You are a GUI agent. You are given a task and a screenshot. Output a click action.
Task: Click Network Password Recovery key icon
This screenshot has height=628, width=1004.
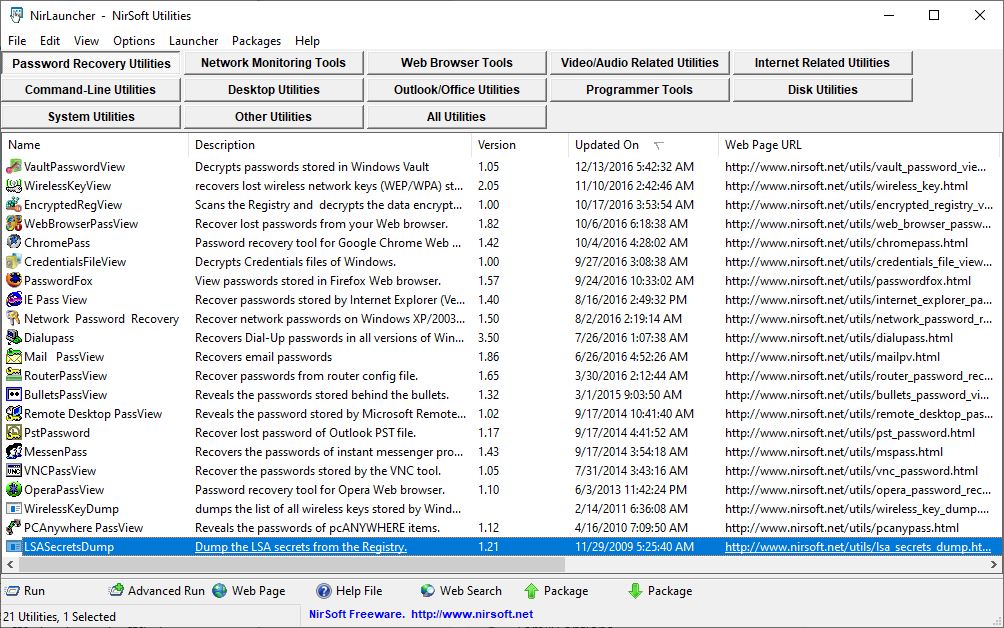click(13, 319)
